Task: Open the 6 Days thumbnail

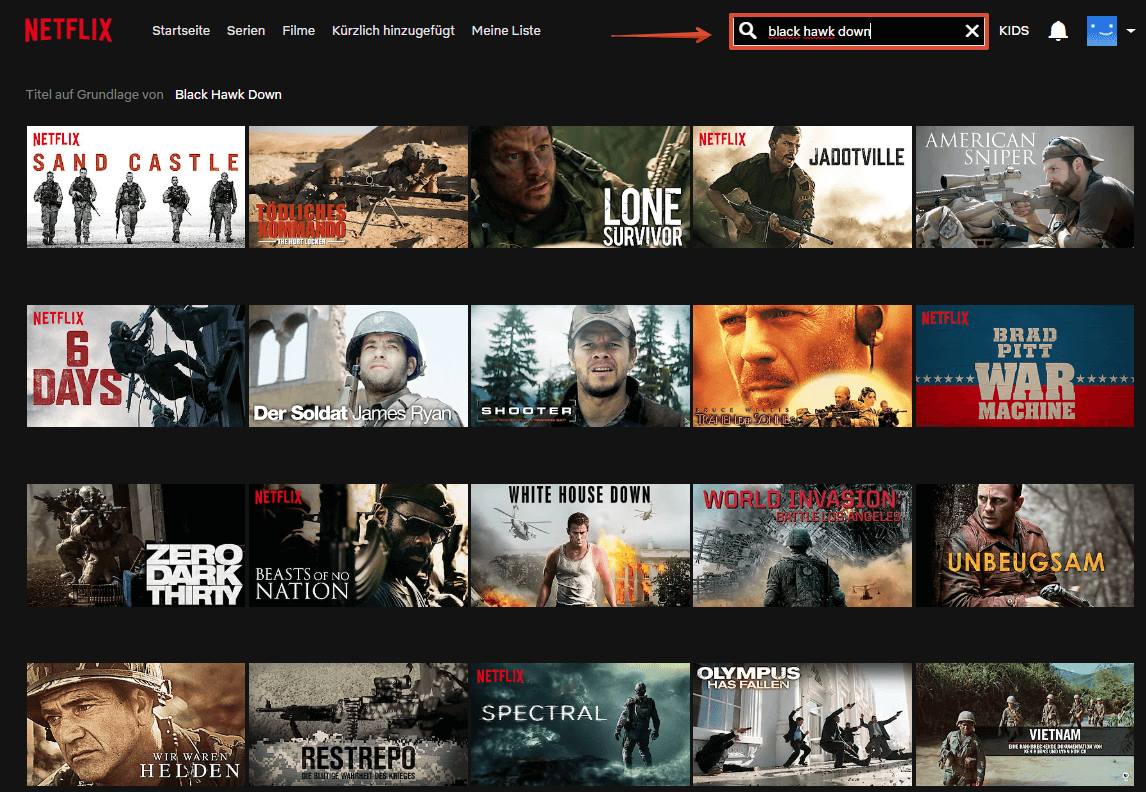Action: (x=136, y=366)
